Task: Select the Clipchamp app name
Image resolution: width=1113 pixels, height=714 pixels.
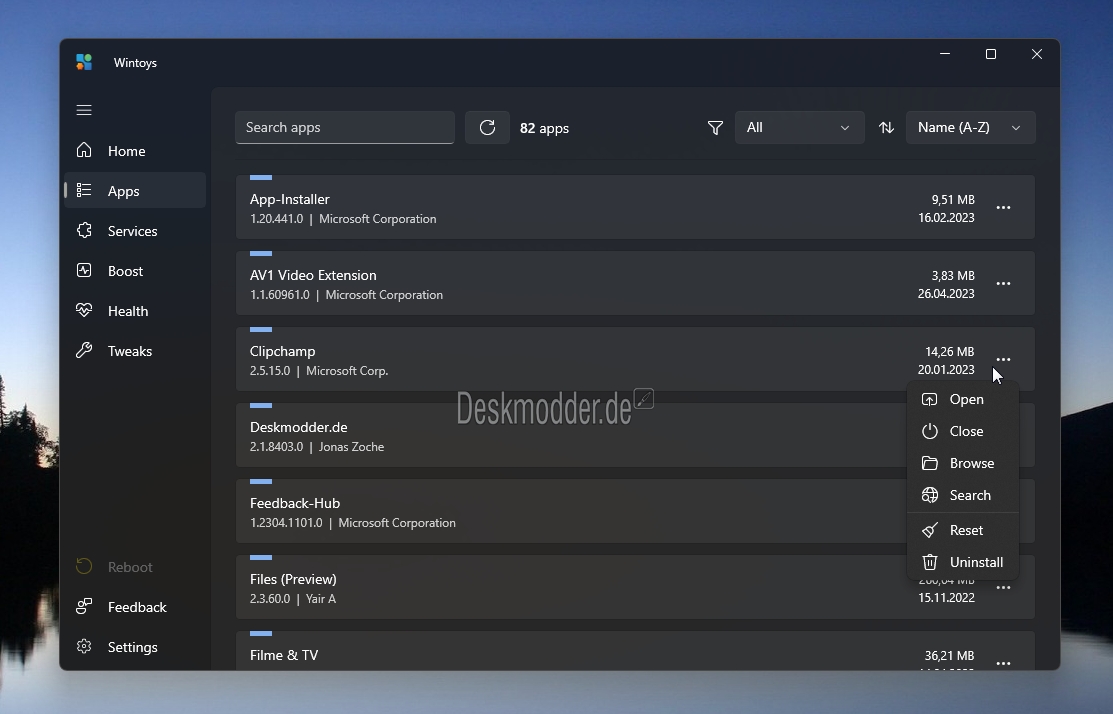Action: click(x=283, y=351)
